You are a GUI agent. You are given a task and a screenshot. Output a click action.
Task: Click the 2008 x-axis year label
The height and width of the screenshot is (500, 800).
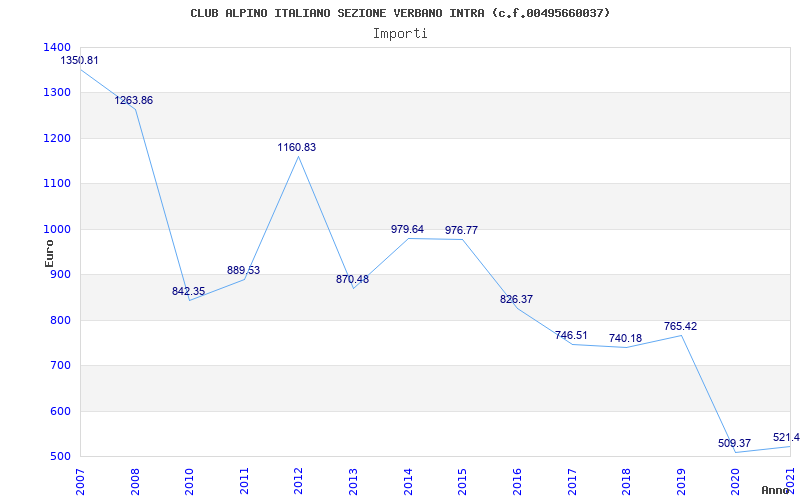coord(135,481)
